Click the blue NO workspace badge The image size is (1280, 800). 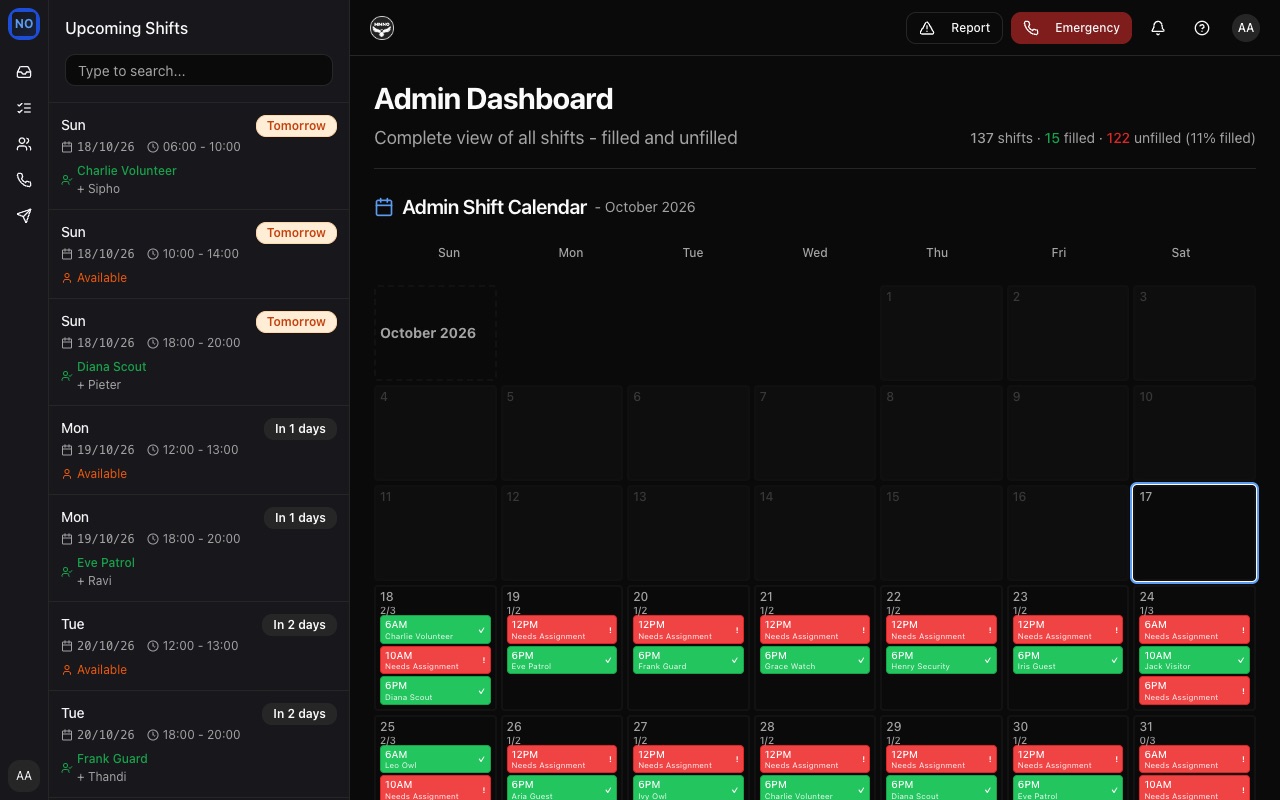[24, 24]
